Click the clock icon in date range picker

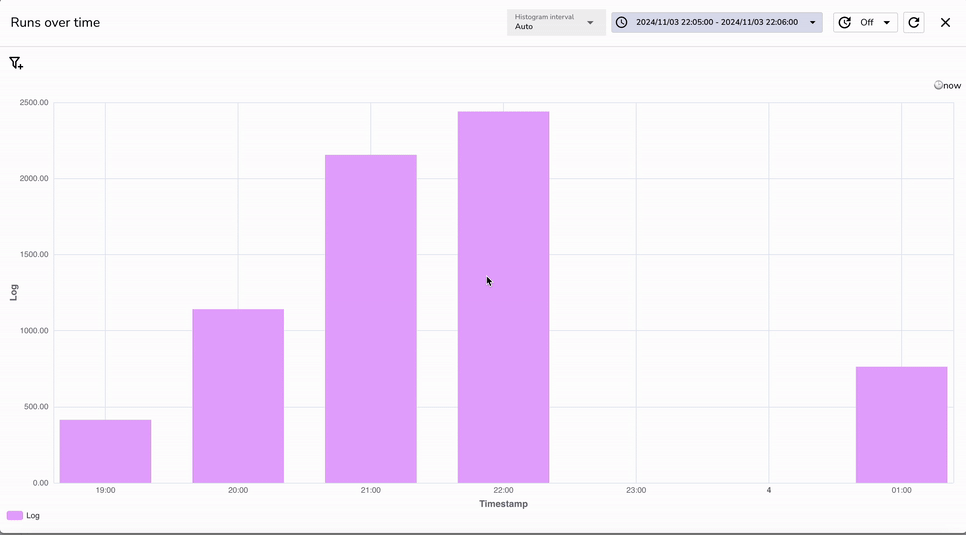tap(622, 22)
